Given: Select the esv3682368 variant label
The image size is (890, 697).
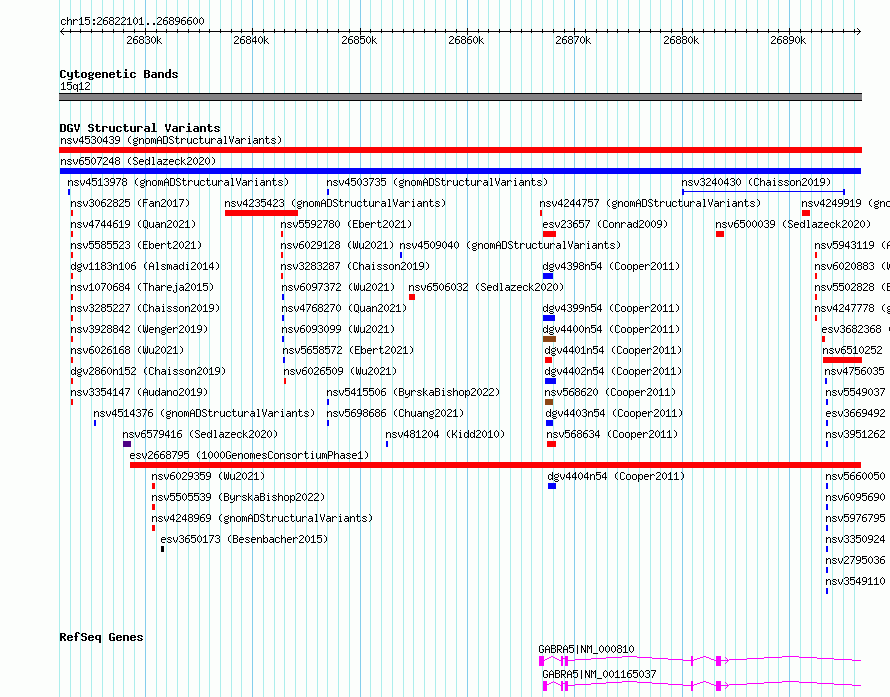Looking at the screenshot, I should [851, 329].
